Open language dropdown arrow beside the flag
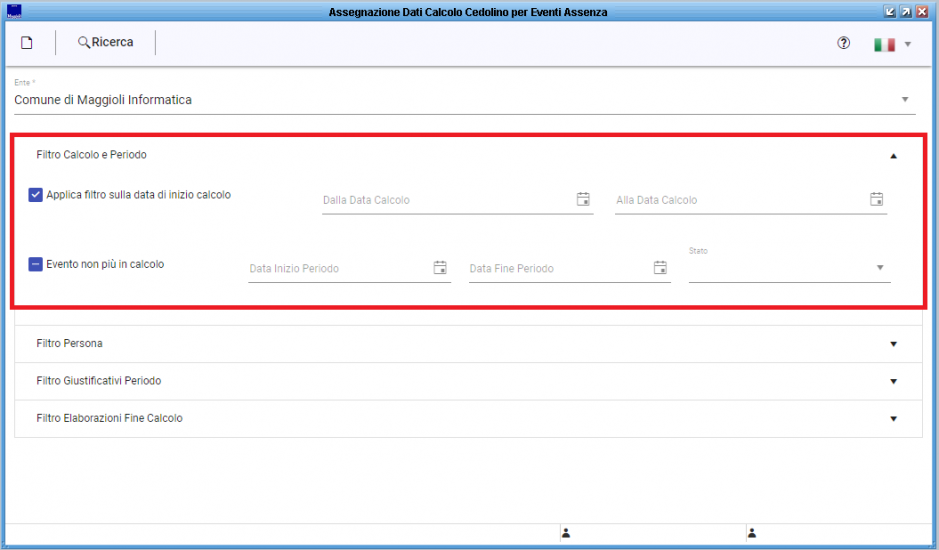939x550 pixels. [907, 44]
